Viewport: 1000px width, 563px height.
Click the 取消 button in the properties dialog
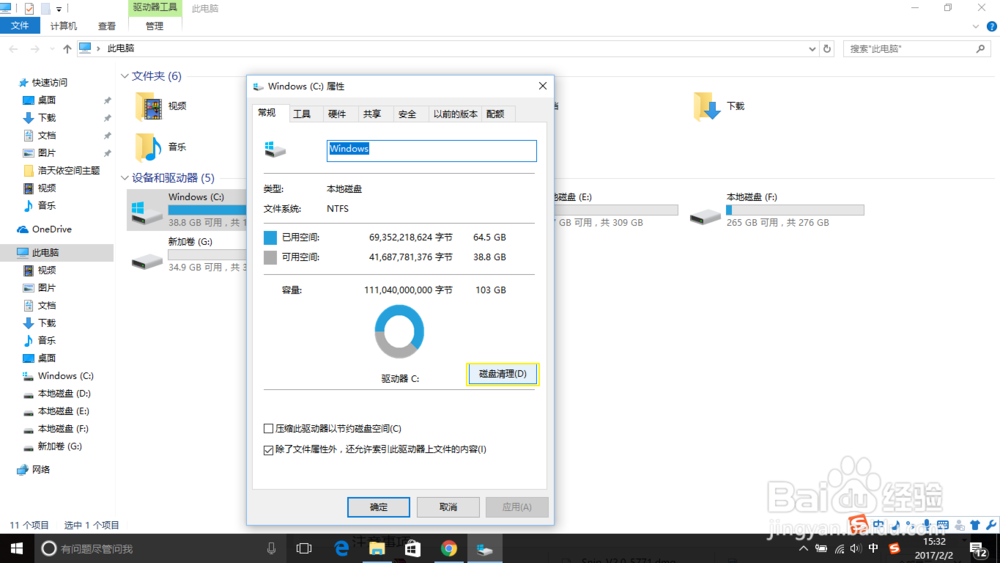(x=448, y=507)
